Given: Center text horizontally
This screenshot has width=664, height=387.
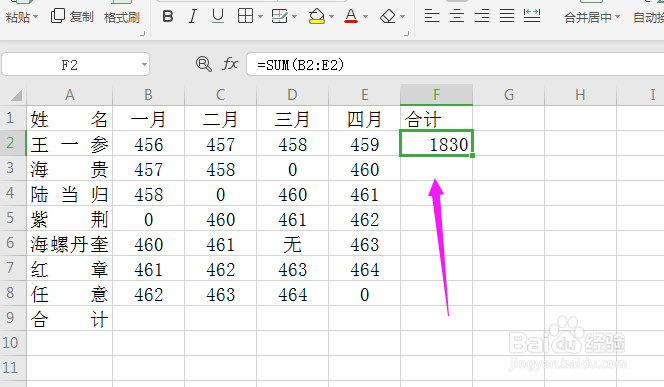Looking at the screenshot, I should point(456,16).
